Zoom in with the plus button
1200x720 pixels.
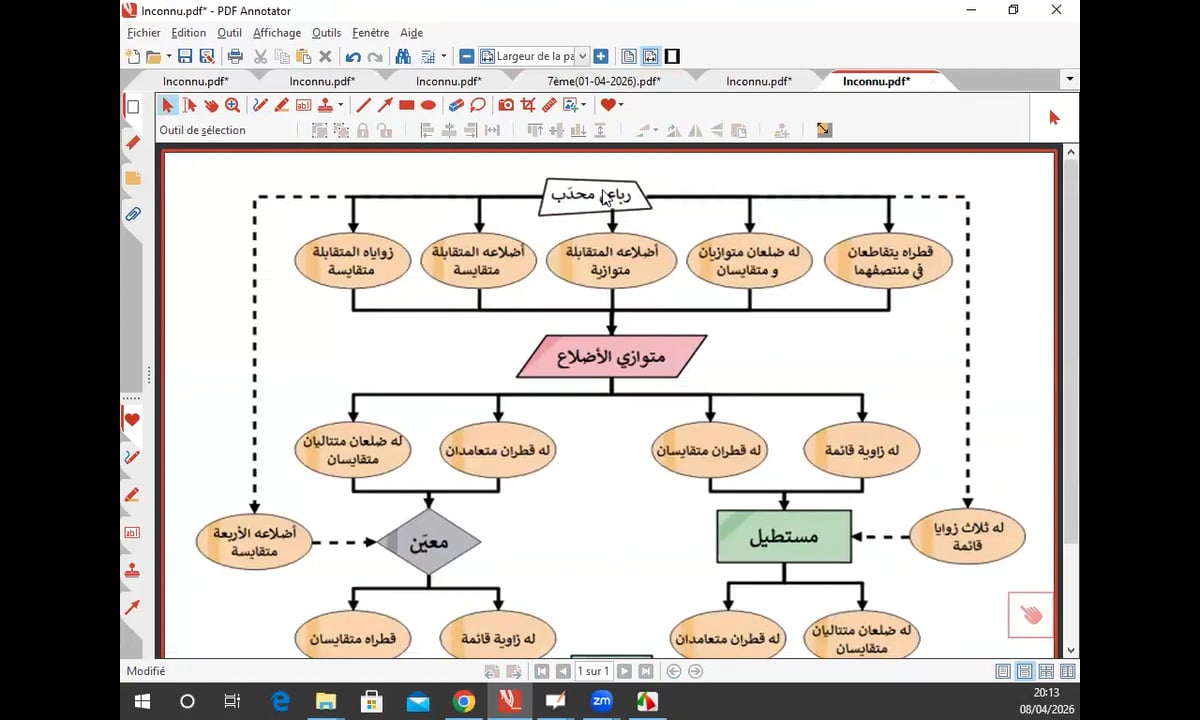coord(601,57)
